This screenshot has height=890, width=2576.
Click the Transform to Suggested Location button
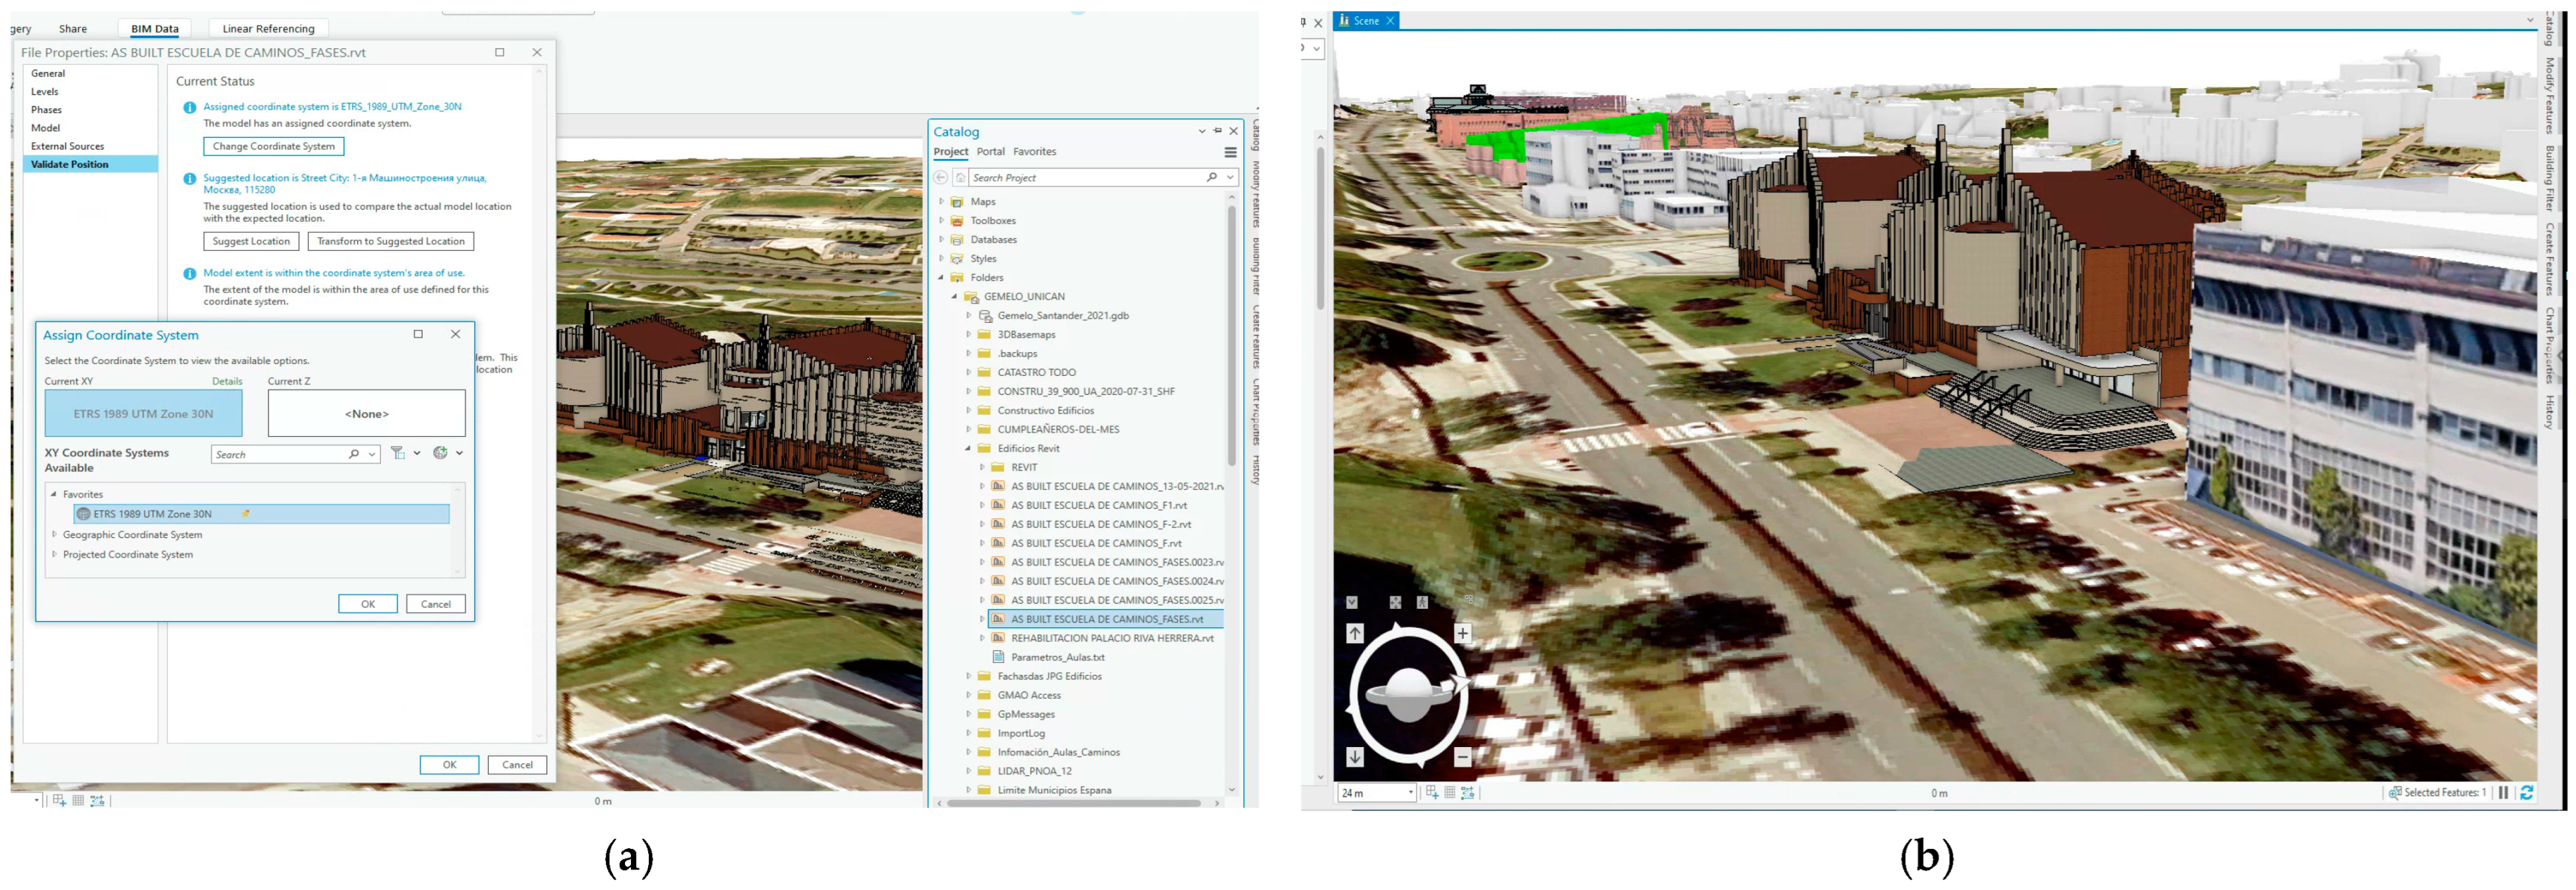pyautogui.click(x=390, y=241)
